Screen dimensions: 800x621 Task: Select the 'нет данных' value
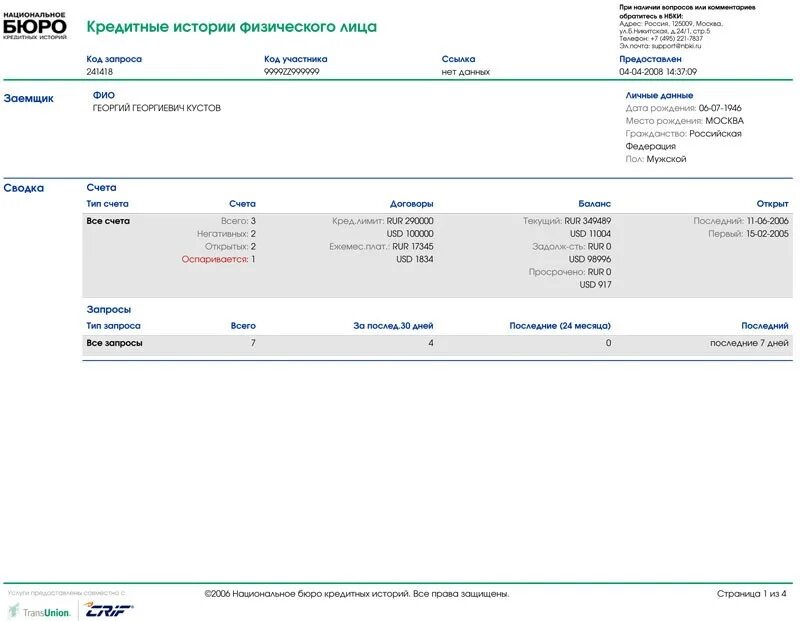tap(465, 72)
